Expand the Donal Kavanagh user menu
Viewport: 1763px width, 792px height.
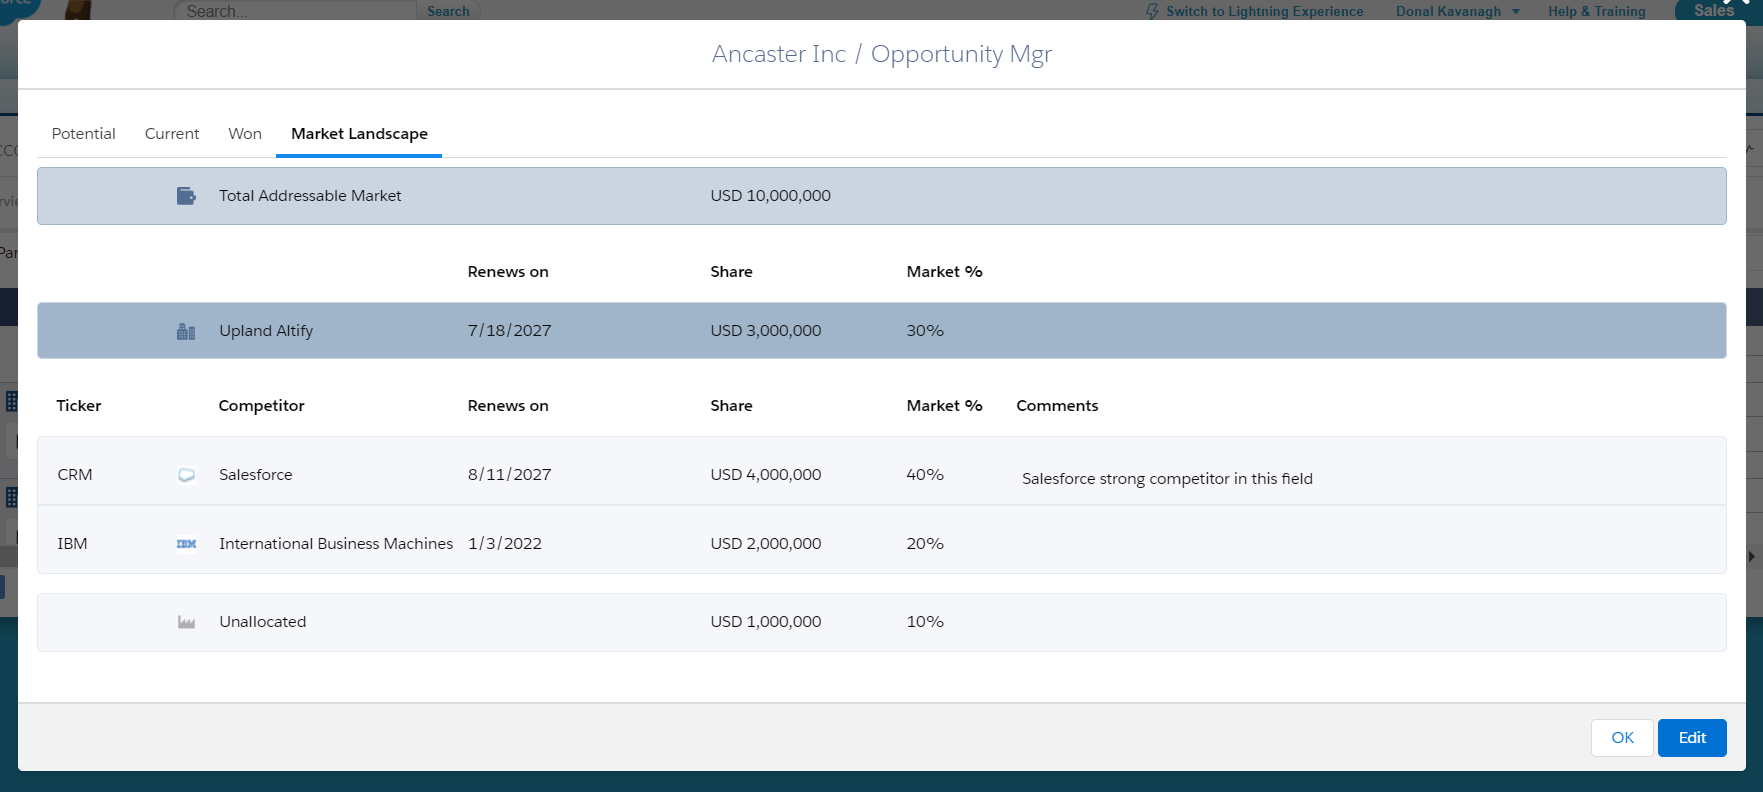[1458, 11]
